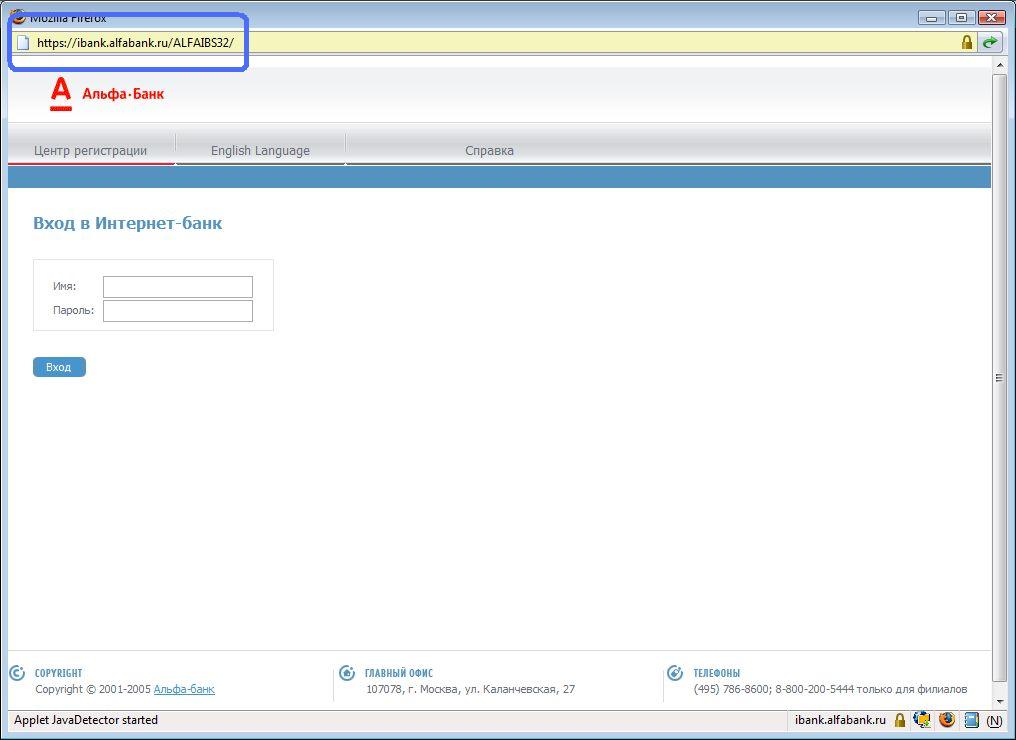This screenshot has width=1016, height=740.
Task: Click ibank.alfabank.ru in the status bar
Action: click(x=840, y=720)
